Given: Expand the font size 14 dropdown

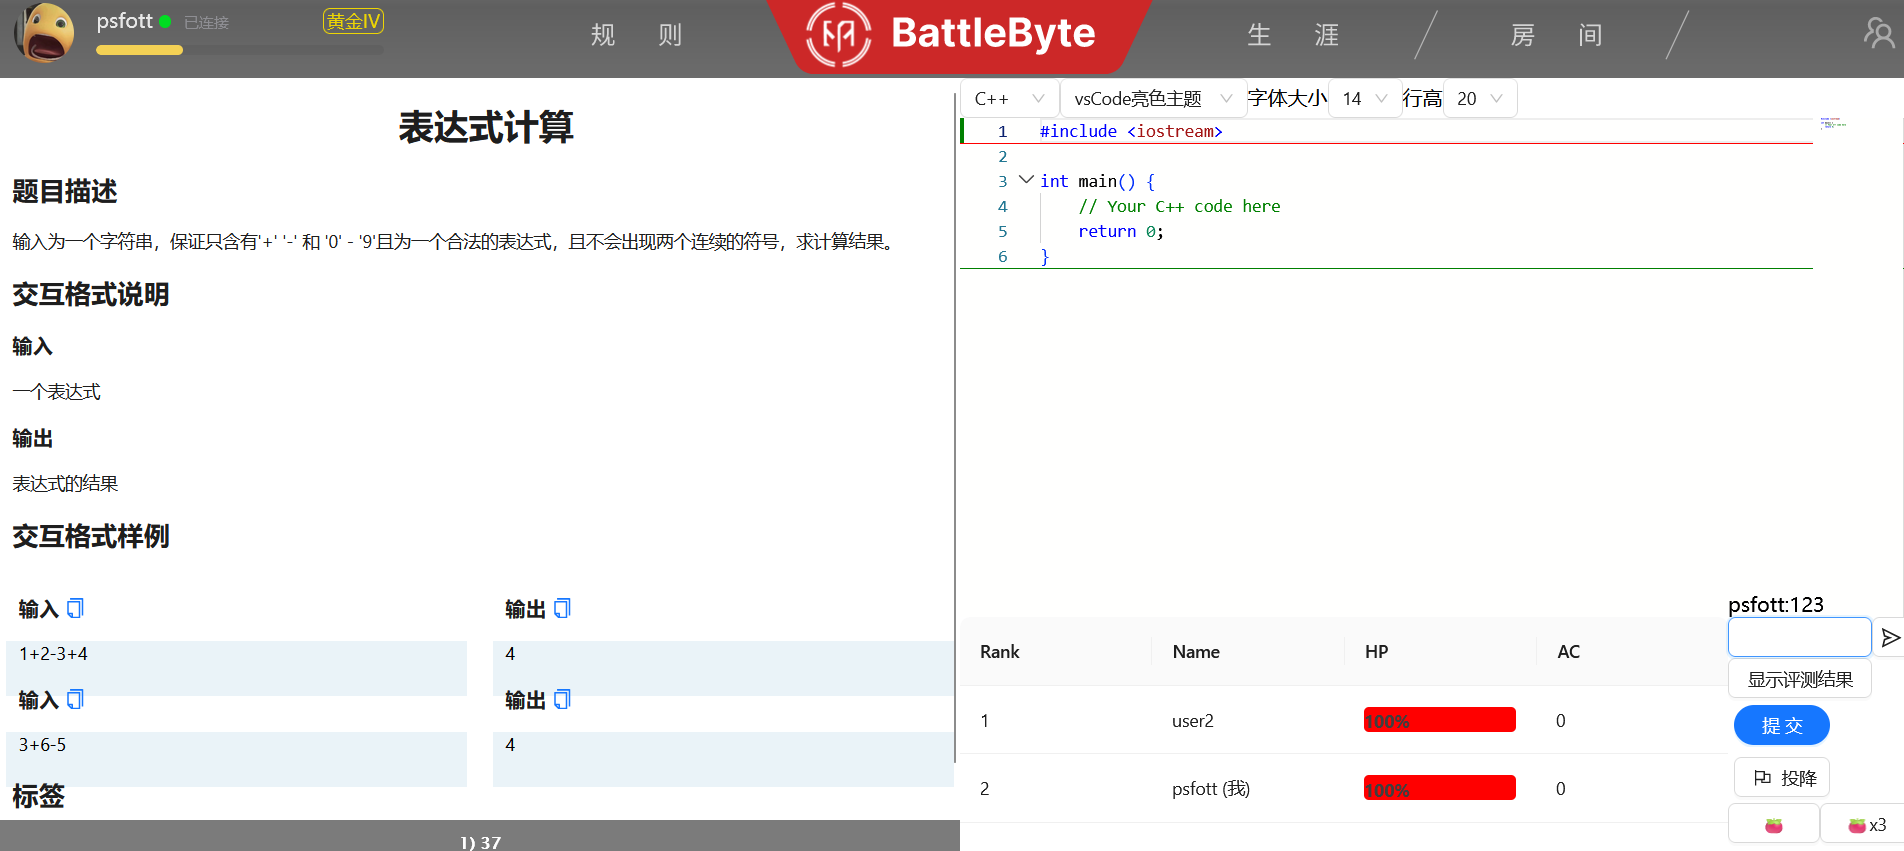Looking at the screenshot, I should (x=1364, y=99).
